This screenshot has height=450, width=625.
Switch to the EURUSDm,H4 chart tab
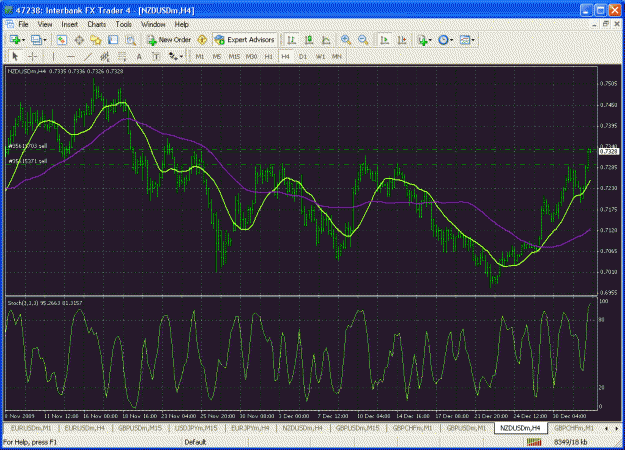85,428
